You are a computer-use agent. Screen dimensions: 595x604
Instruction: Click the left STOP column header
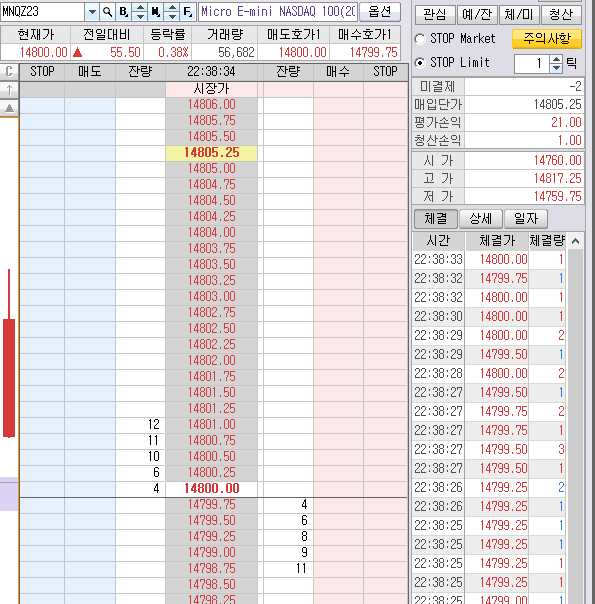pyautogui.click(x=42, y=72)
